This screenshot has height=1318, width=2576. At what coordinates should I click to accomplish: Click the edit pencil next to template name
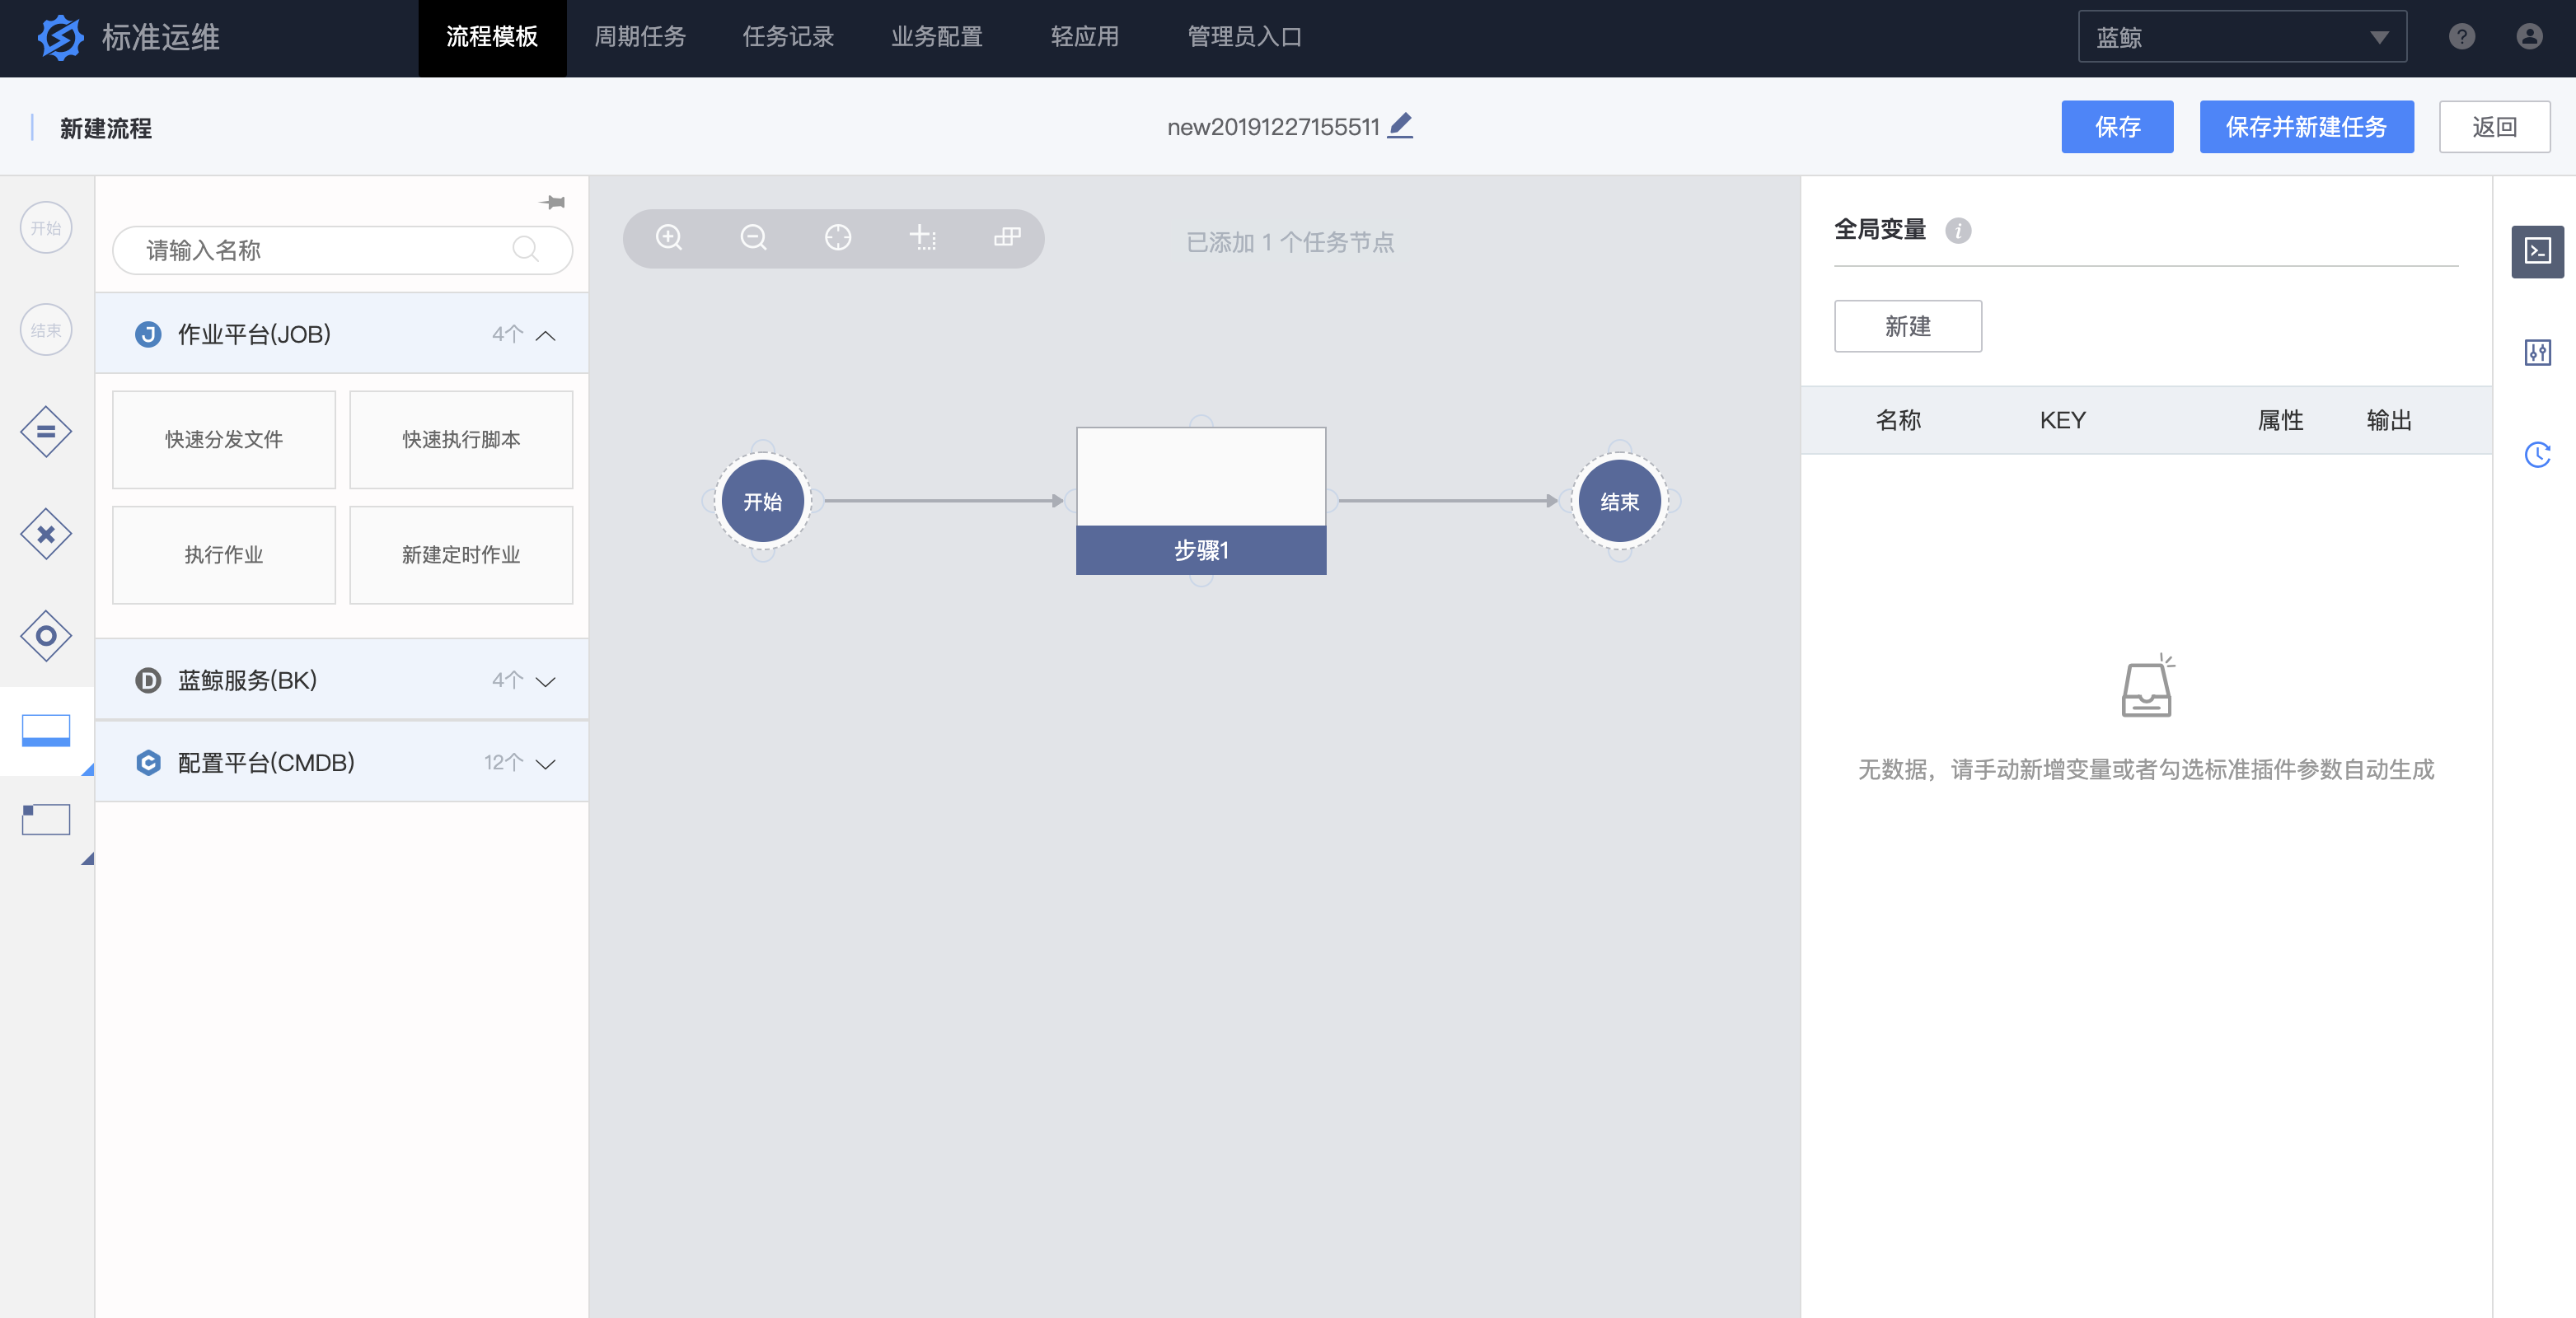1401,126
